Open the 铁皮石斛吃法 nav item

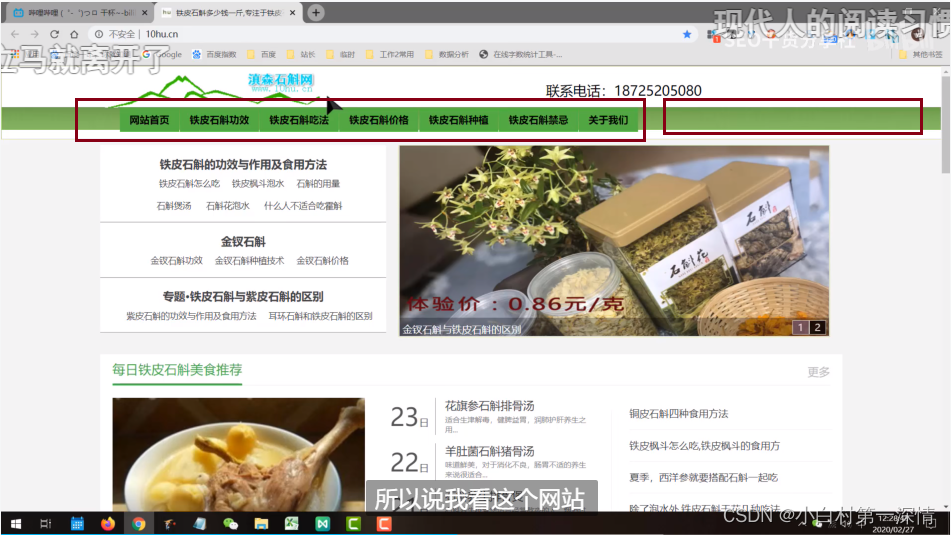tap(299, 120)
